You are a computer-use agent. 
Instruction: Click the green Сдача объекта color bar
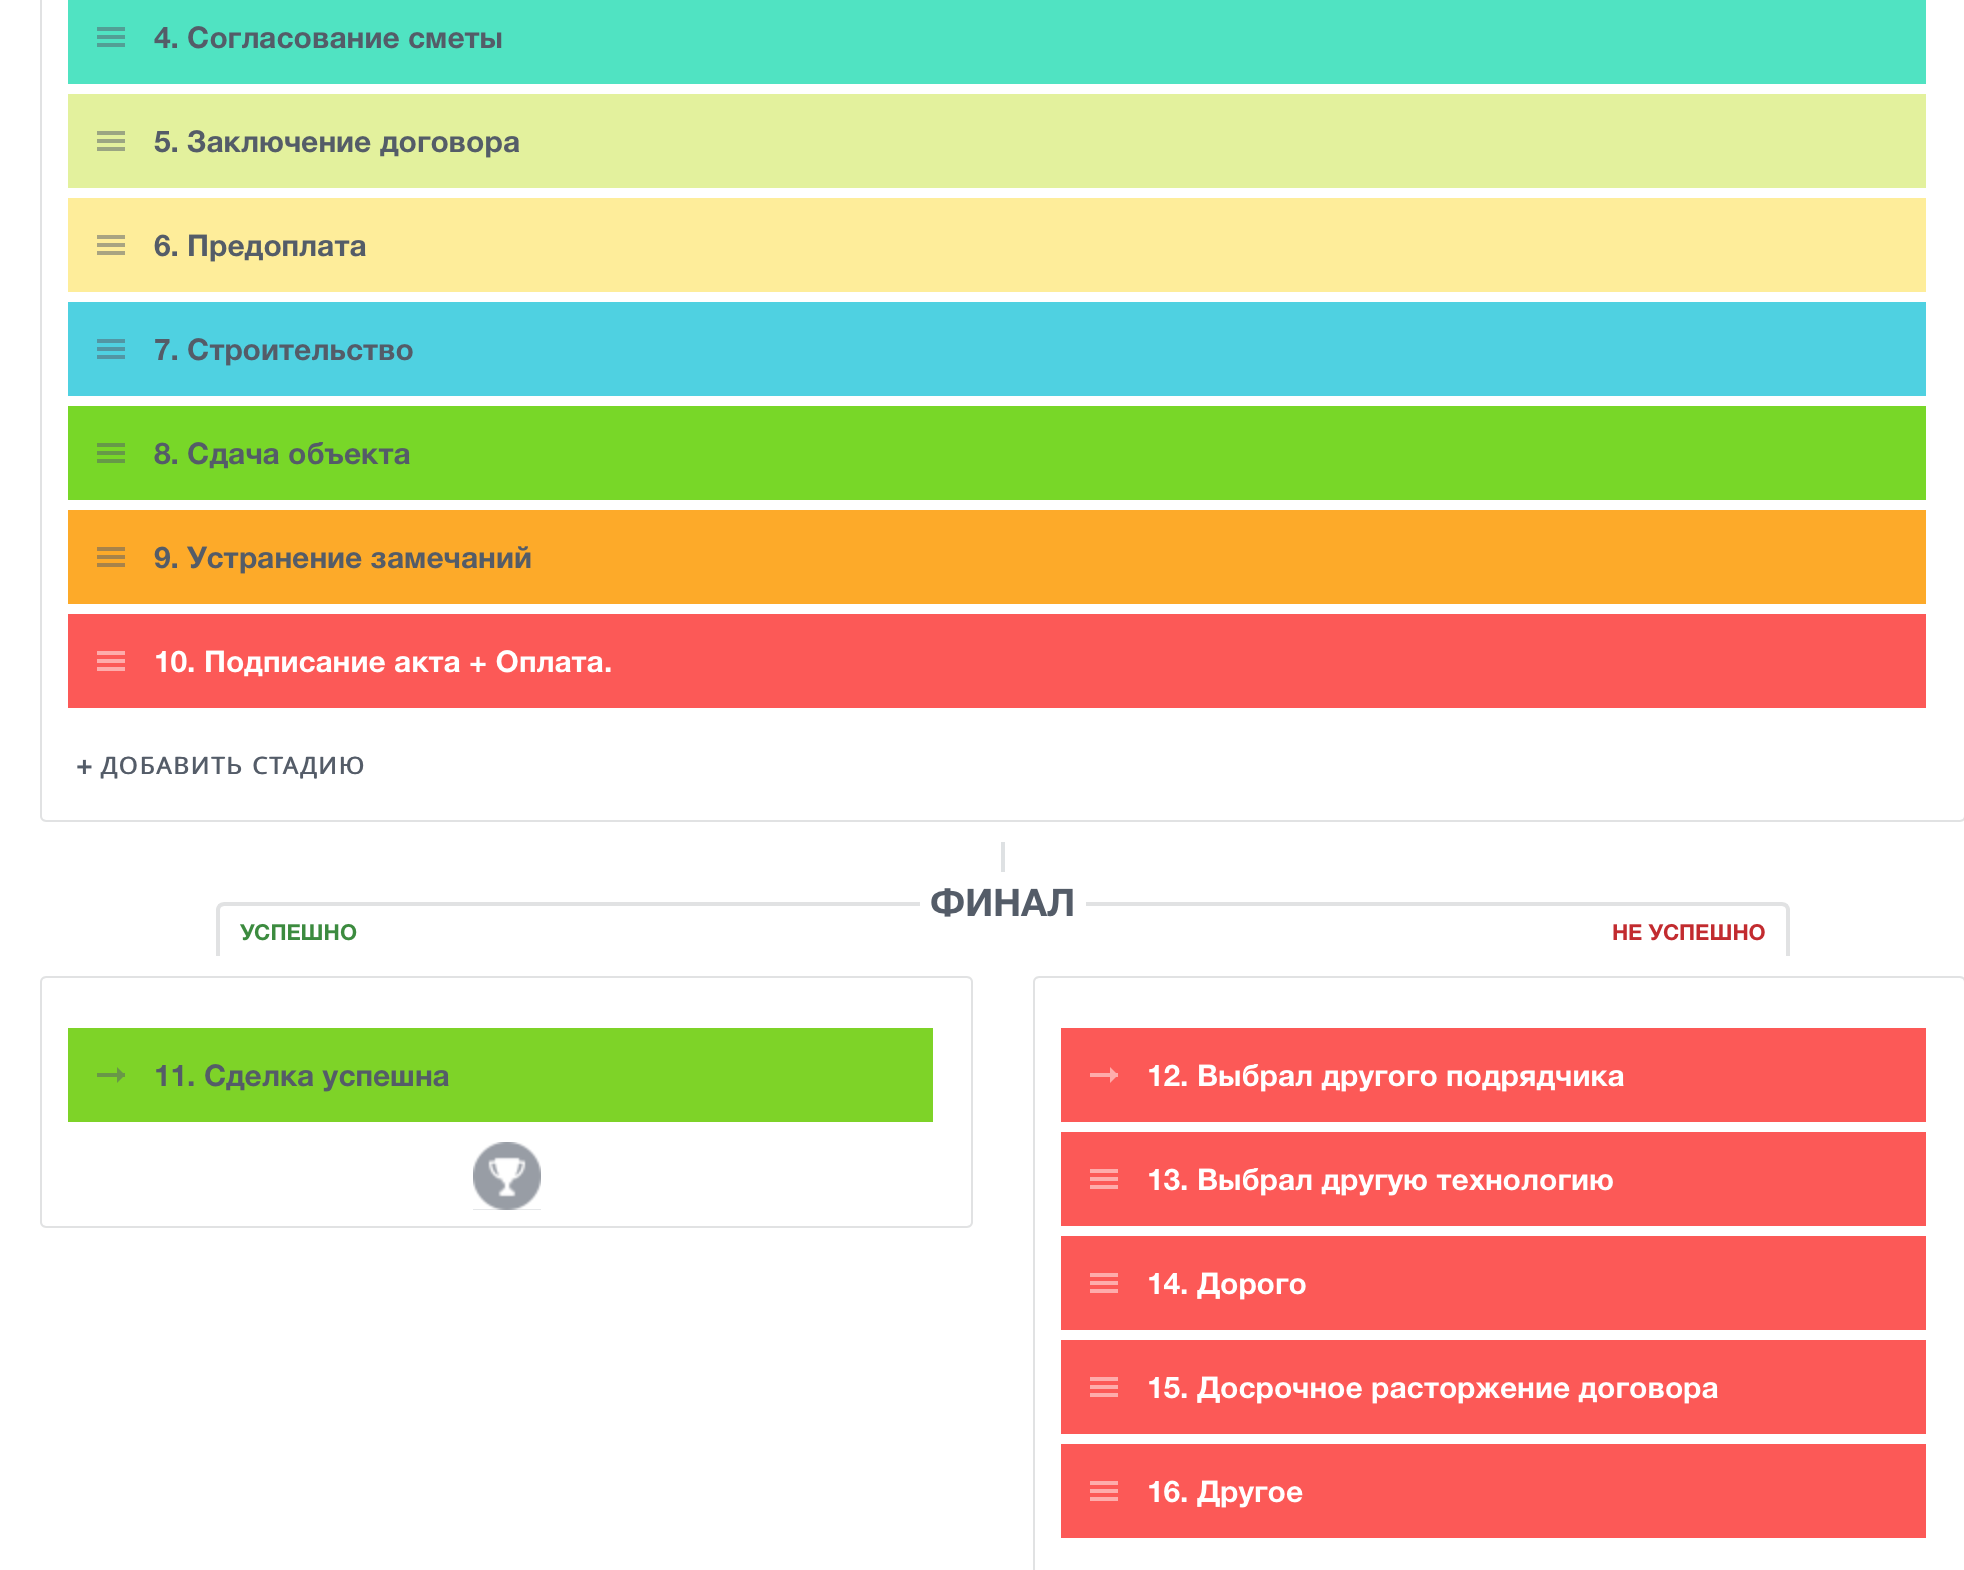pyautogui.click(x=1200, y=454)
